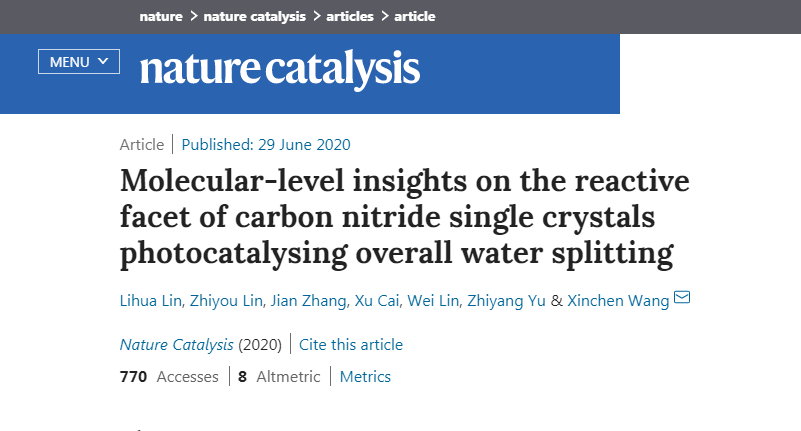
Task: Open the MENU dropdown
Action: (x=78, y=62)
